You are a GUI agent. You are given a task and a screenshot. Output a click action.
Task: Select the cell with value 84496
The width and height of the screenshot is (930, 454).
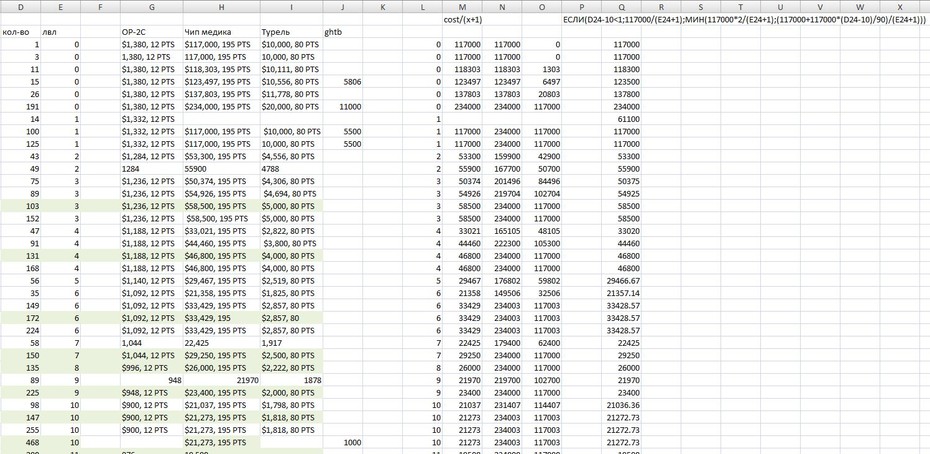tap(542, 181)
